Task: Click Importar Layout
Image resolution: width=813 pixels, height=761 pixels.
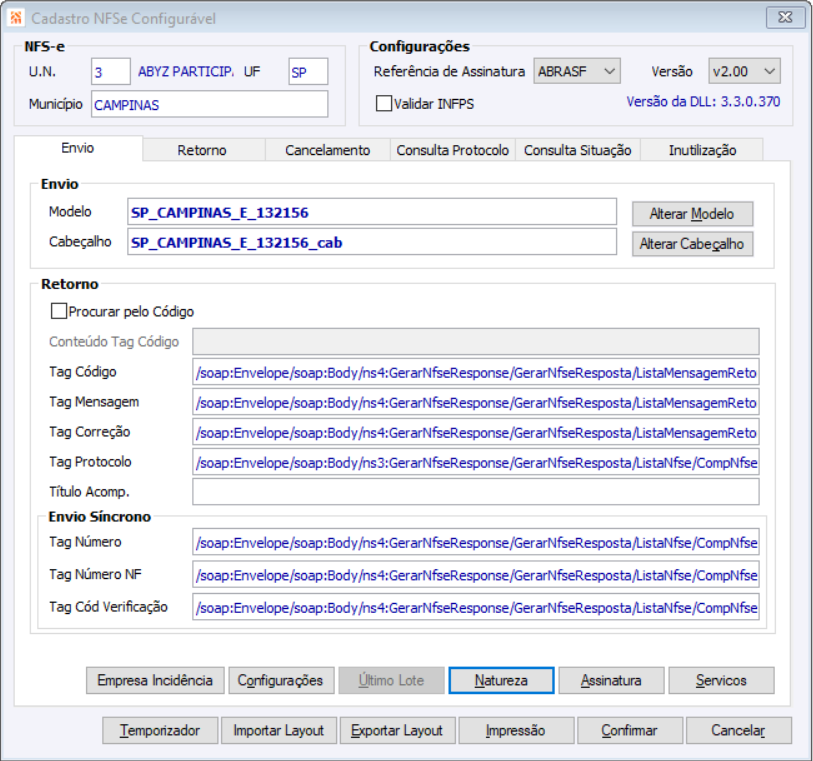Action: (x=278, y=730)
